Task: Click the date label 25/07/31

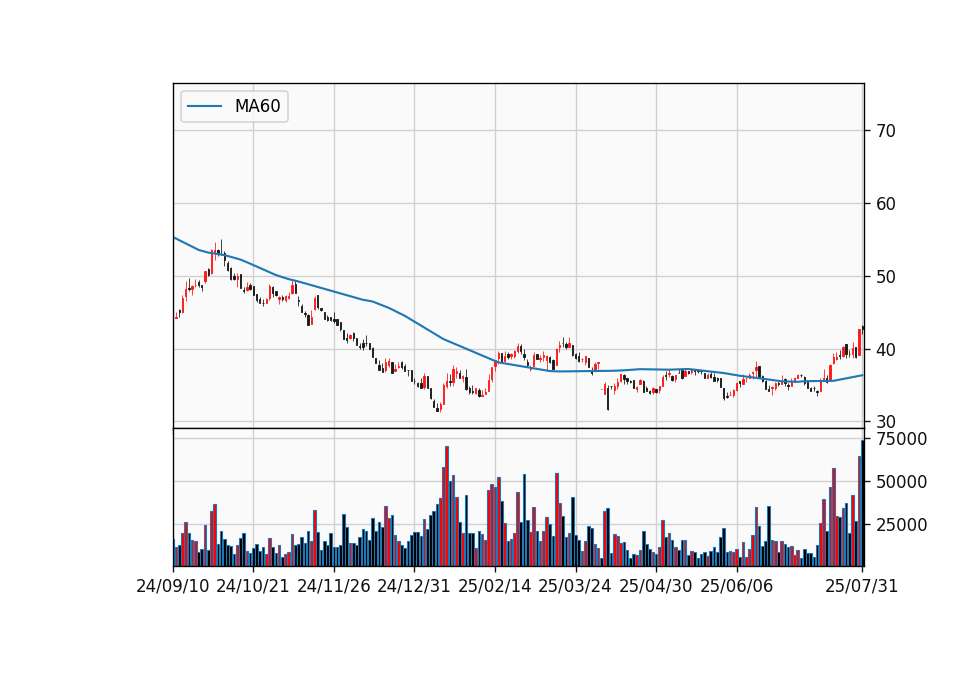Action: click(861, 586)
